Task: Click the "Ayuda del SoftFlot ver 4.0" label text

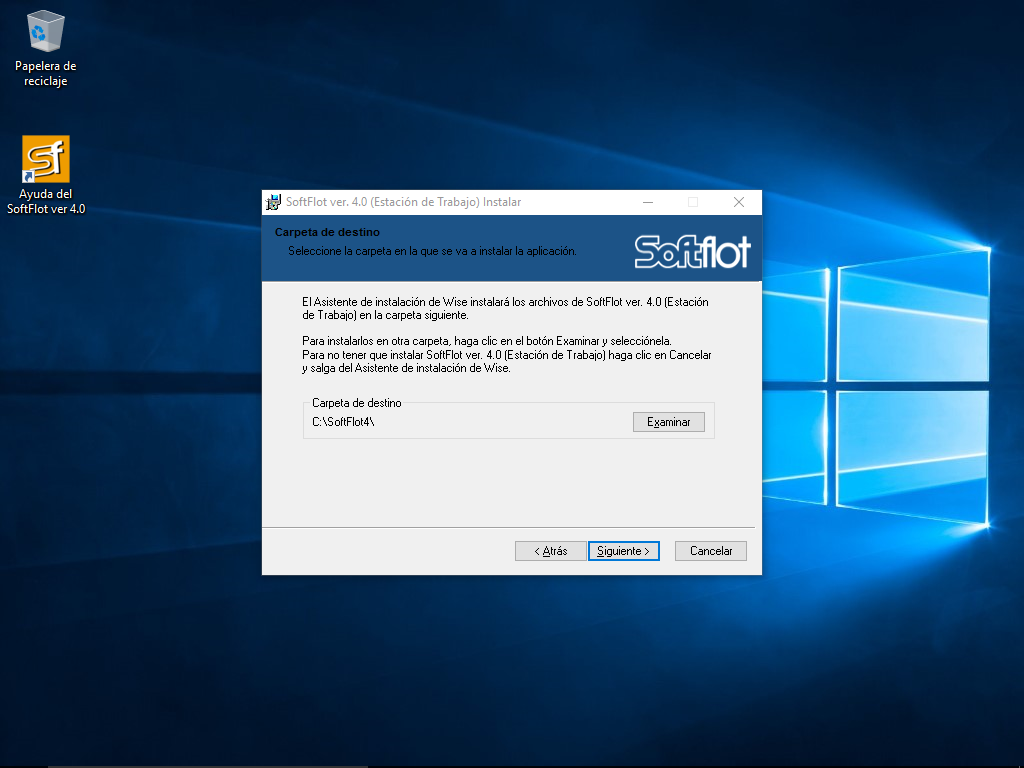Action: (x=46, y=201)
